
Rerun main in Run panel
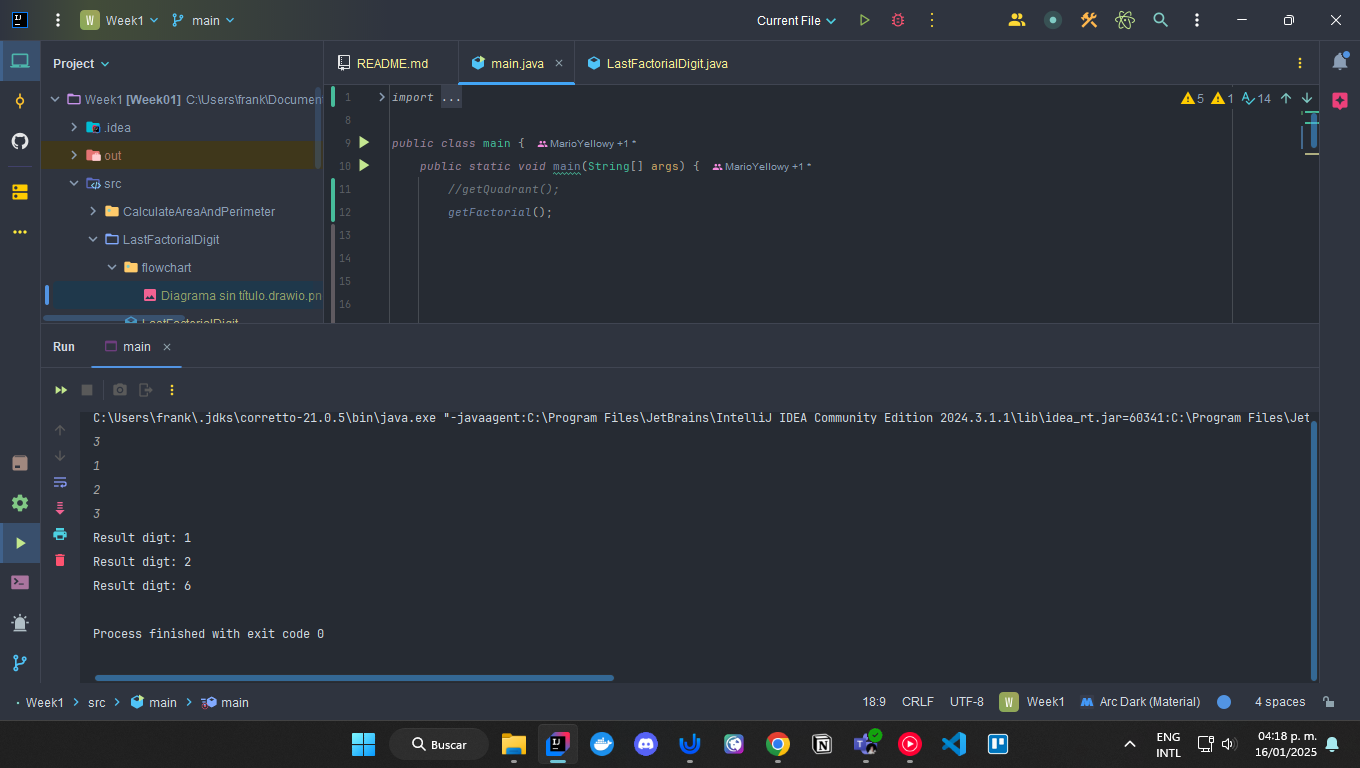click(61, 390)
